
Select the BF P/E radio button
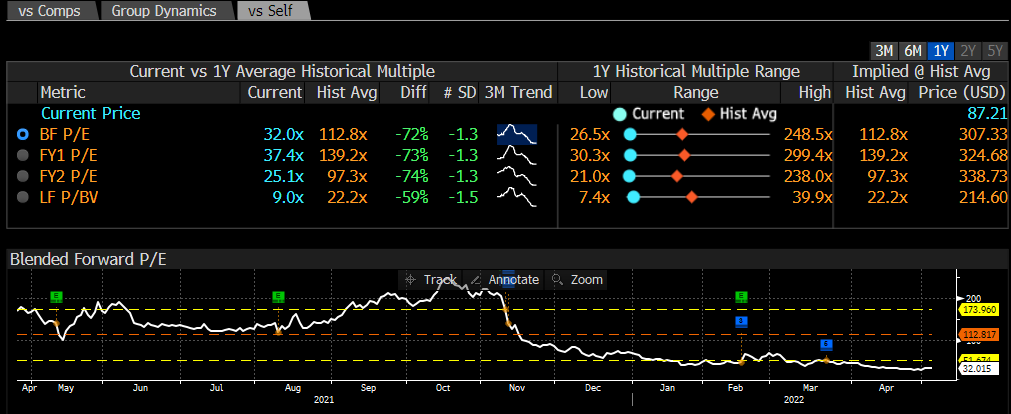coord(23,134)
